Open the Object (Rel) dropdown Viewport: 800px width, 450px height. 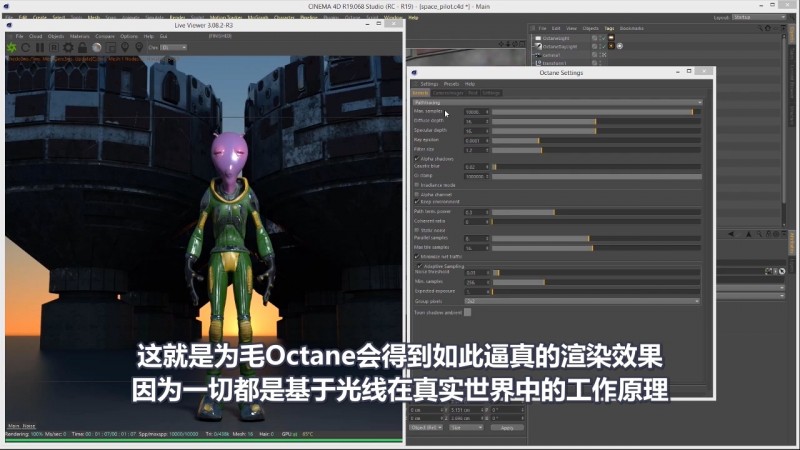pyautogui.click(x=426, y=428)
